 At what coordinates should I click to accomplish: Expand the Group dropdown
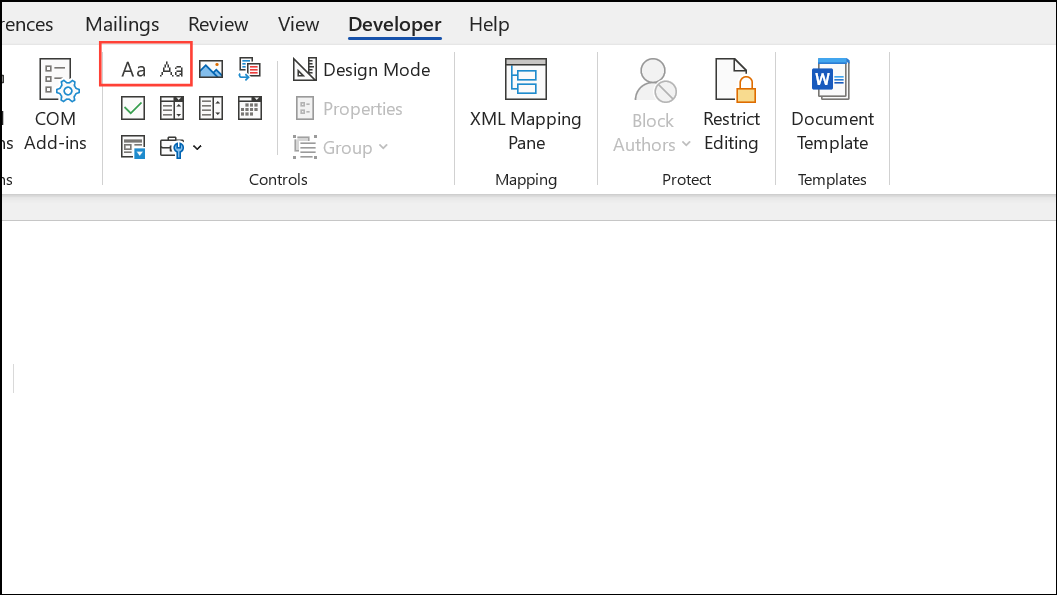383,147
